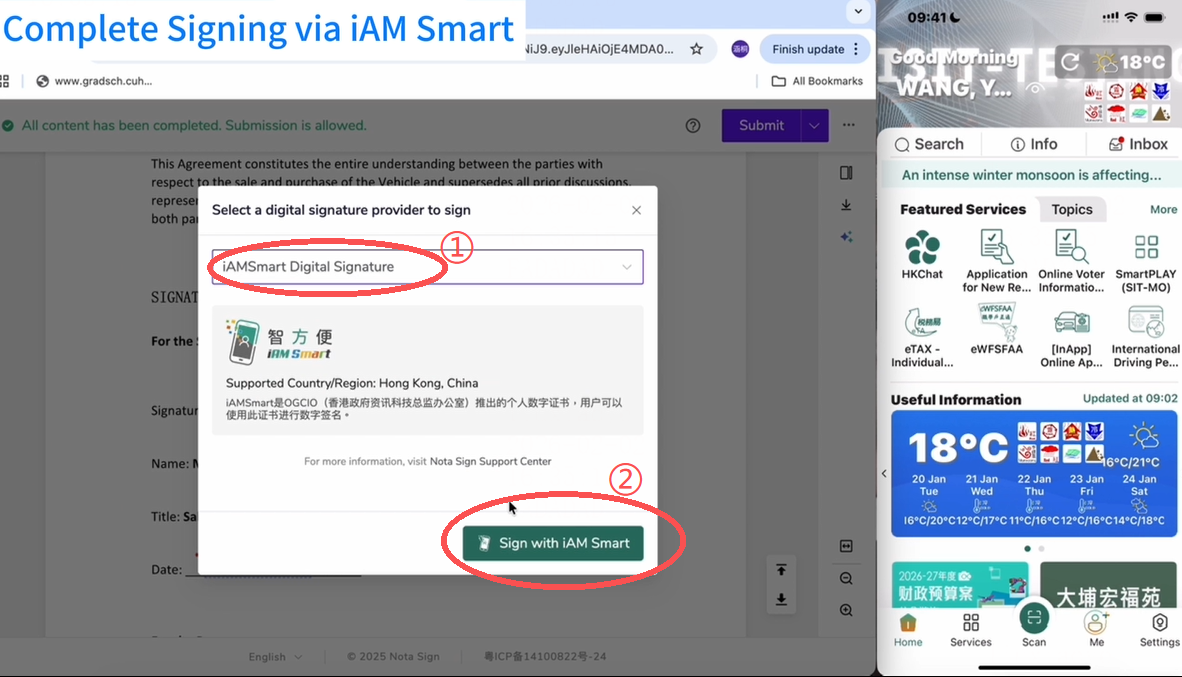This screenshot has height=677, width=1182.
Task: Open the Inbox in the mobile app
Action: click(x=1138, y=144)
